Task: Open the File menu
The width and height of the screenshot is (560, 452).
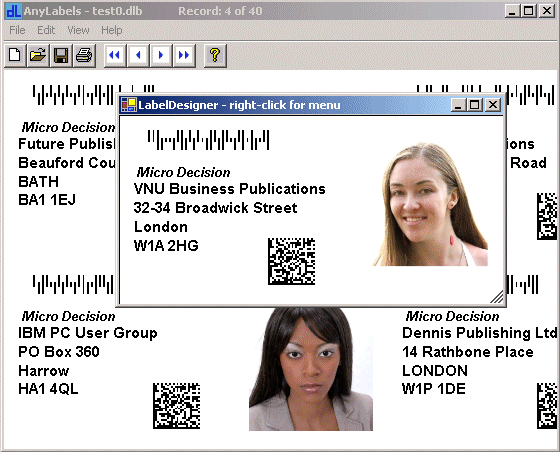Action: click(17, 30)
